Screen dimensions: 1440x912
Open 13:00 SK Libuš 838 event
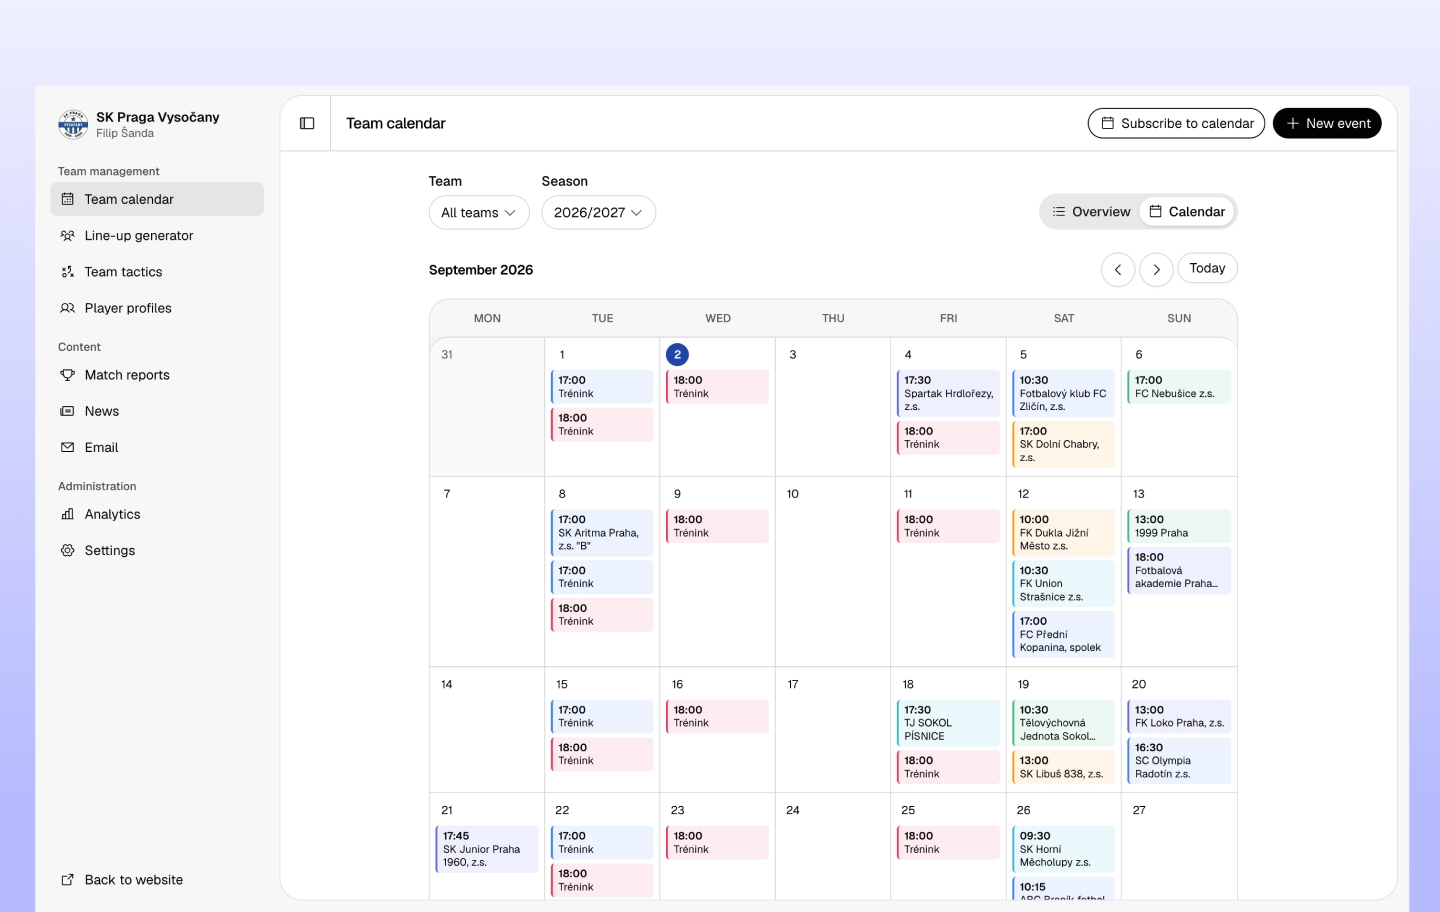[1063, 767]
